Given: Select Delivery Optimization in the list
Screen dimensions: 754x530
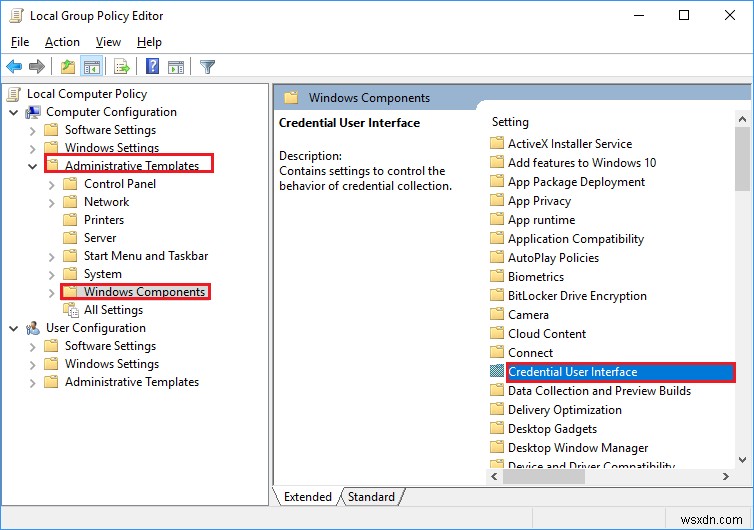Looking at the screenshot, I should click(x=565, y=410).
